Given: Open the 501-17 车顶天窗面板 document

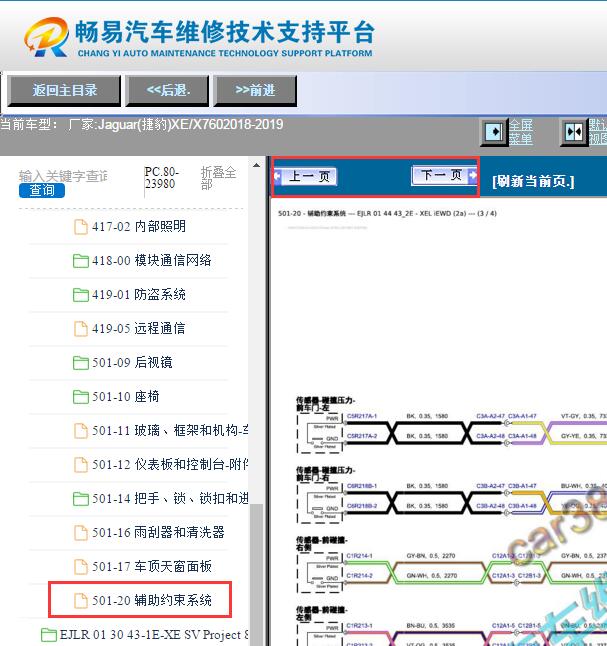Looking at the screenshot, I should (151, 566).
